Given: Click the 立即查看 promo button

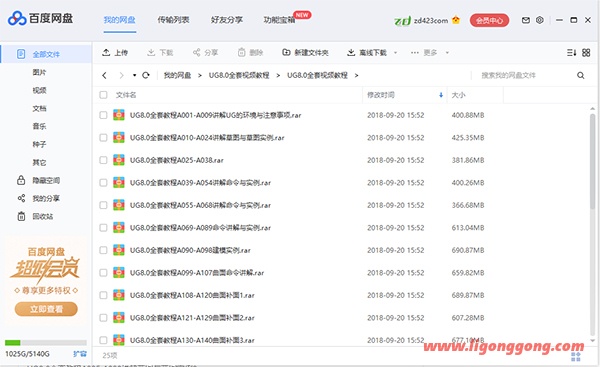Looking at the screenshot, I should point(46,309).
